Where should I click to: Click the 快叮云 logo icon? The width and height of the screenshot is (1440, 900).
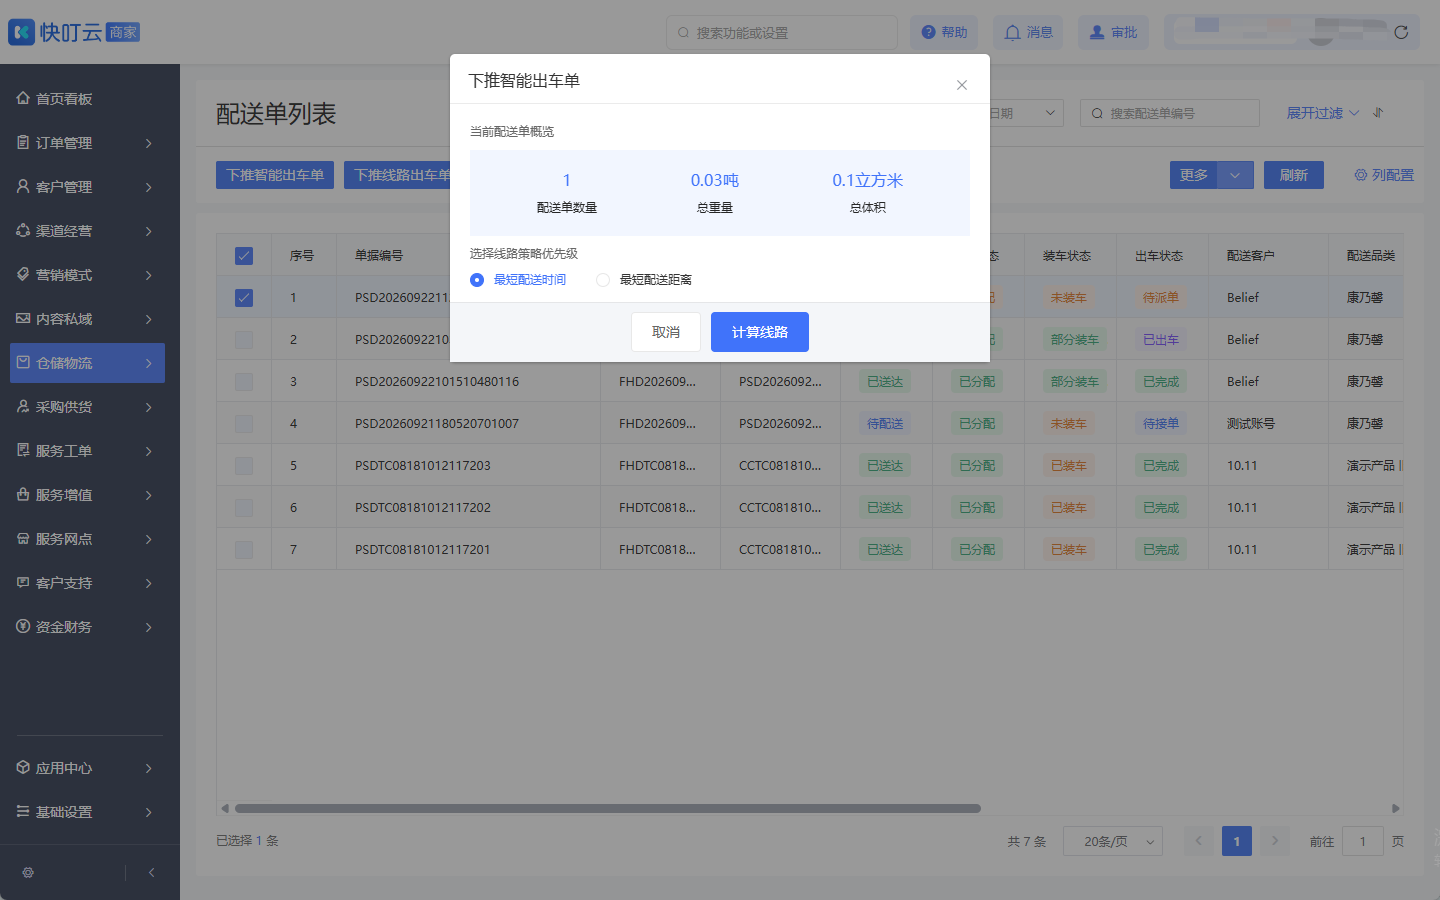pyautogui.click(x=21, y=32)
